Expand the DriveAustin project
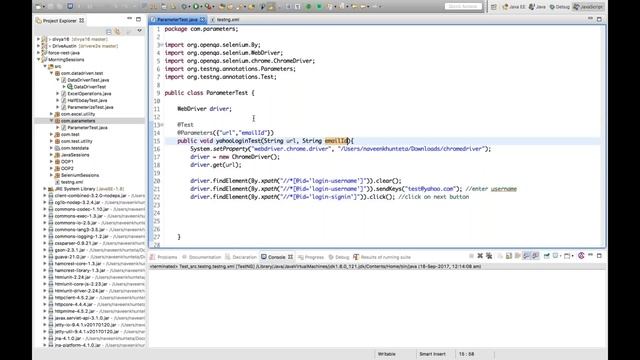 coord(39,46)
